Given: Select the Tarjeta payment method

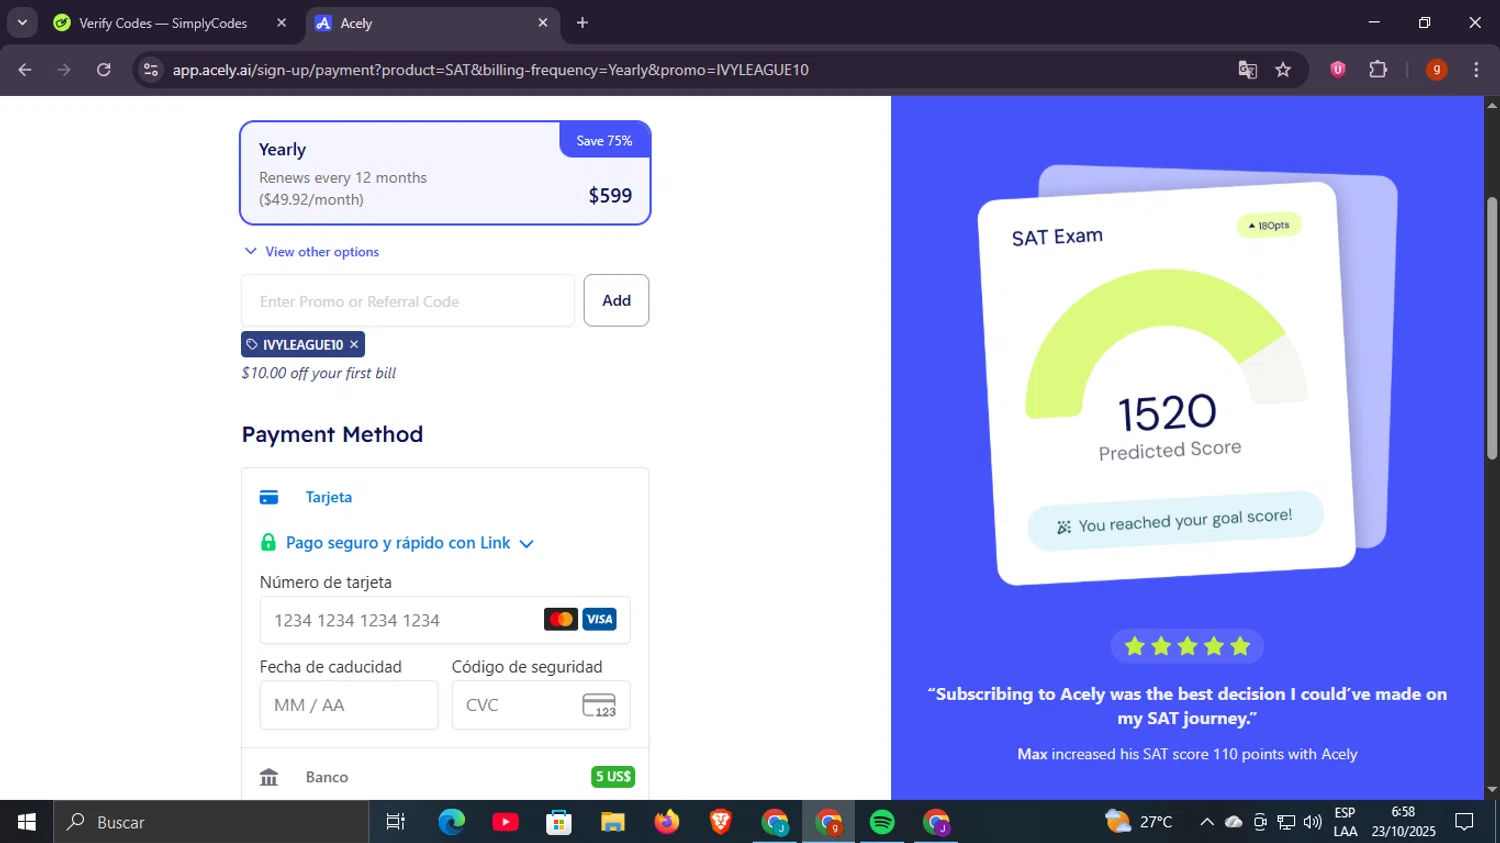Looking at the screenshot, I should click(x=445, y=497).
